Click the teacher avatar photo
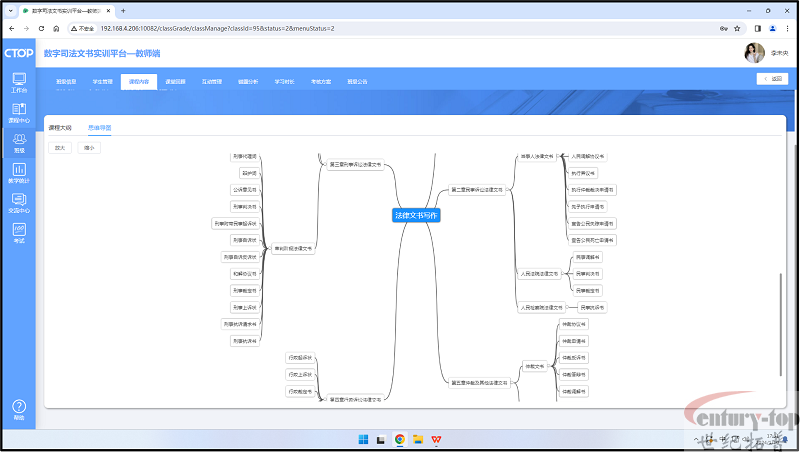This screenshot has width=800, height=452. (754, 53)
